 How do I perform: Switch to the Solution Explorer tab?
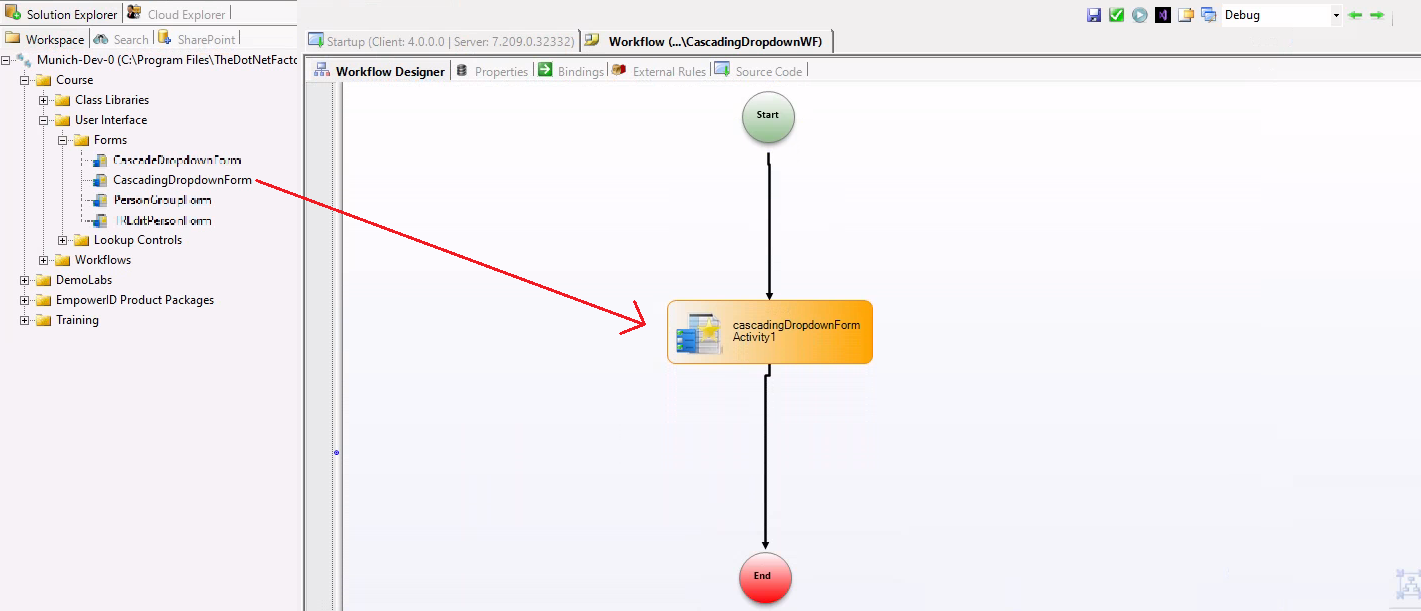(62, 14)
